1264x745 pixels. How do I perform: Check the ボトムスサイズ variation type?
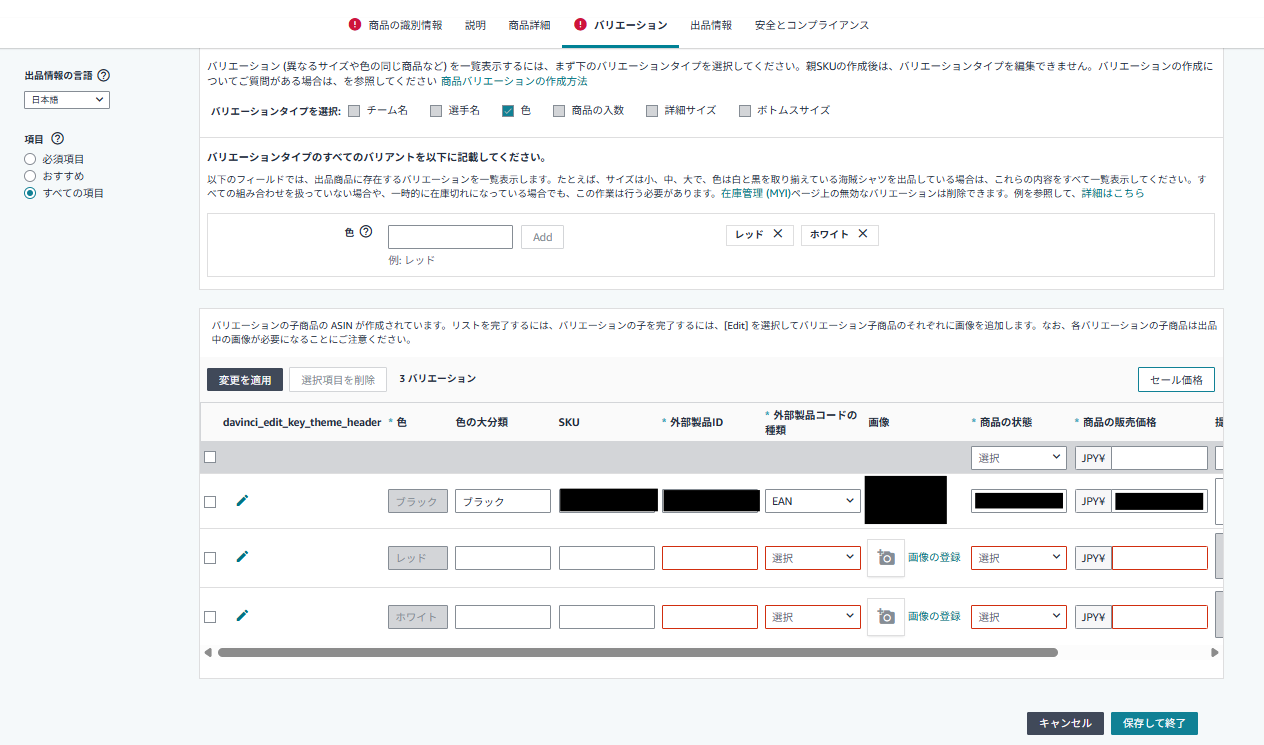click(745, 111)
